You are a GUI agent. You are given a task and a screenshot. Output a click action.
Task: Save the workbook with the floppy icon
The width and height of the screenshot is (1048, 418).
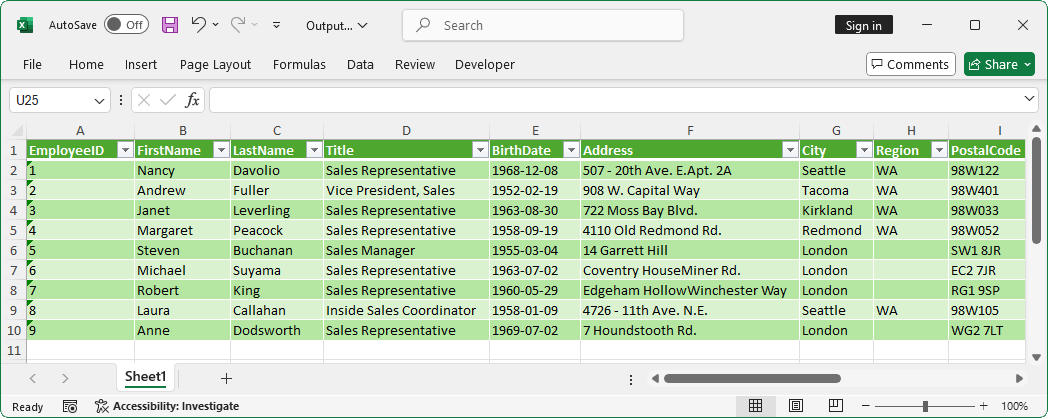[x=170, y=25]
